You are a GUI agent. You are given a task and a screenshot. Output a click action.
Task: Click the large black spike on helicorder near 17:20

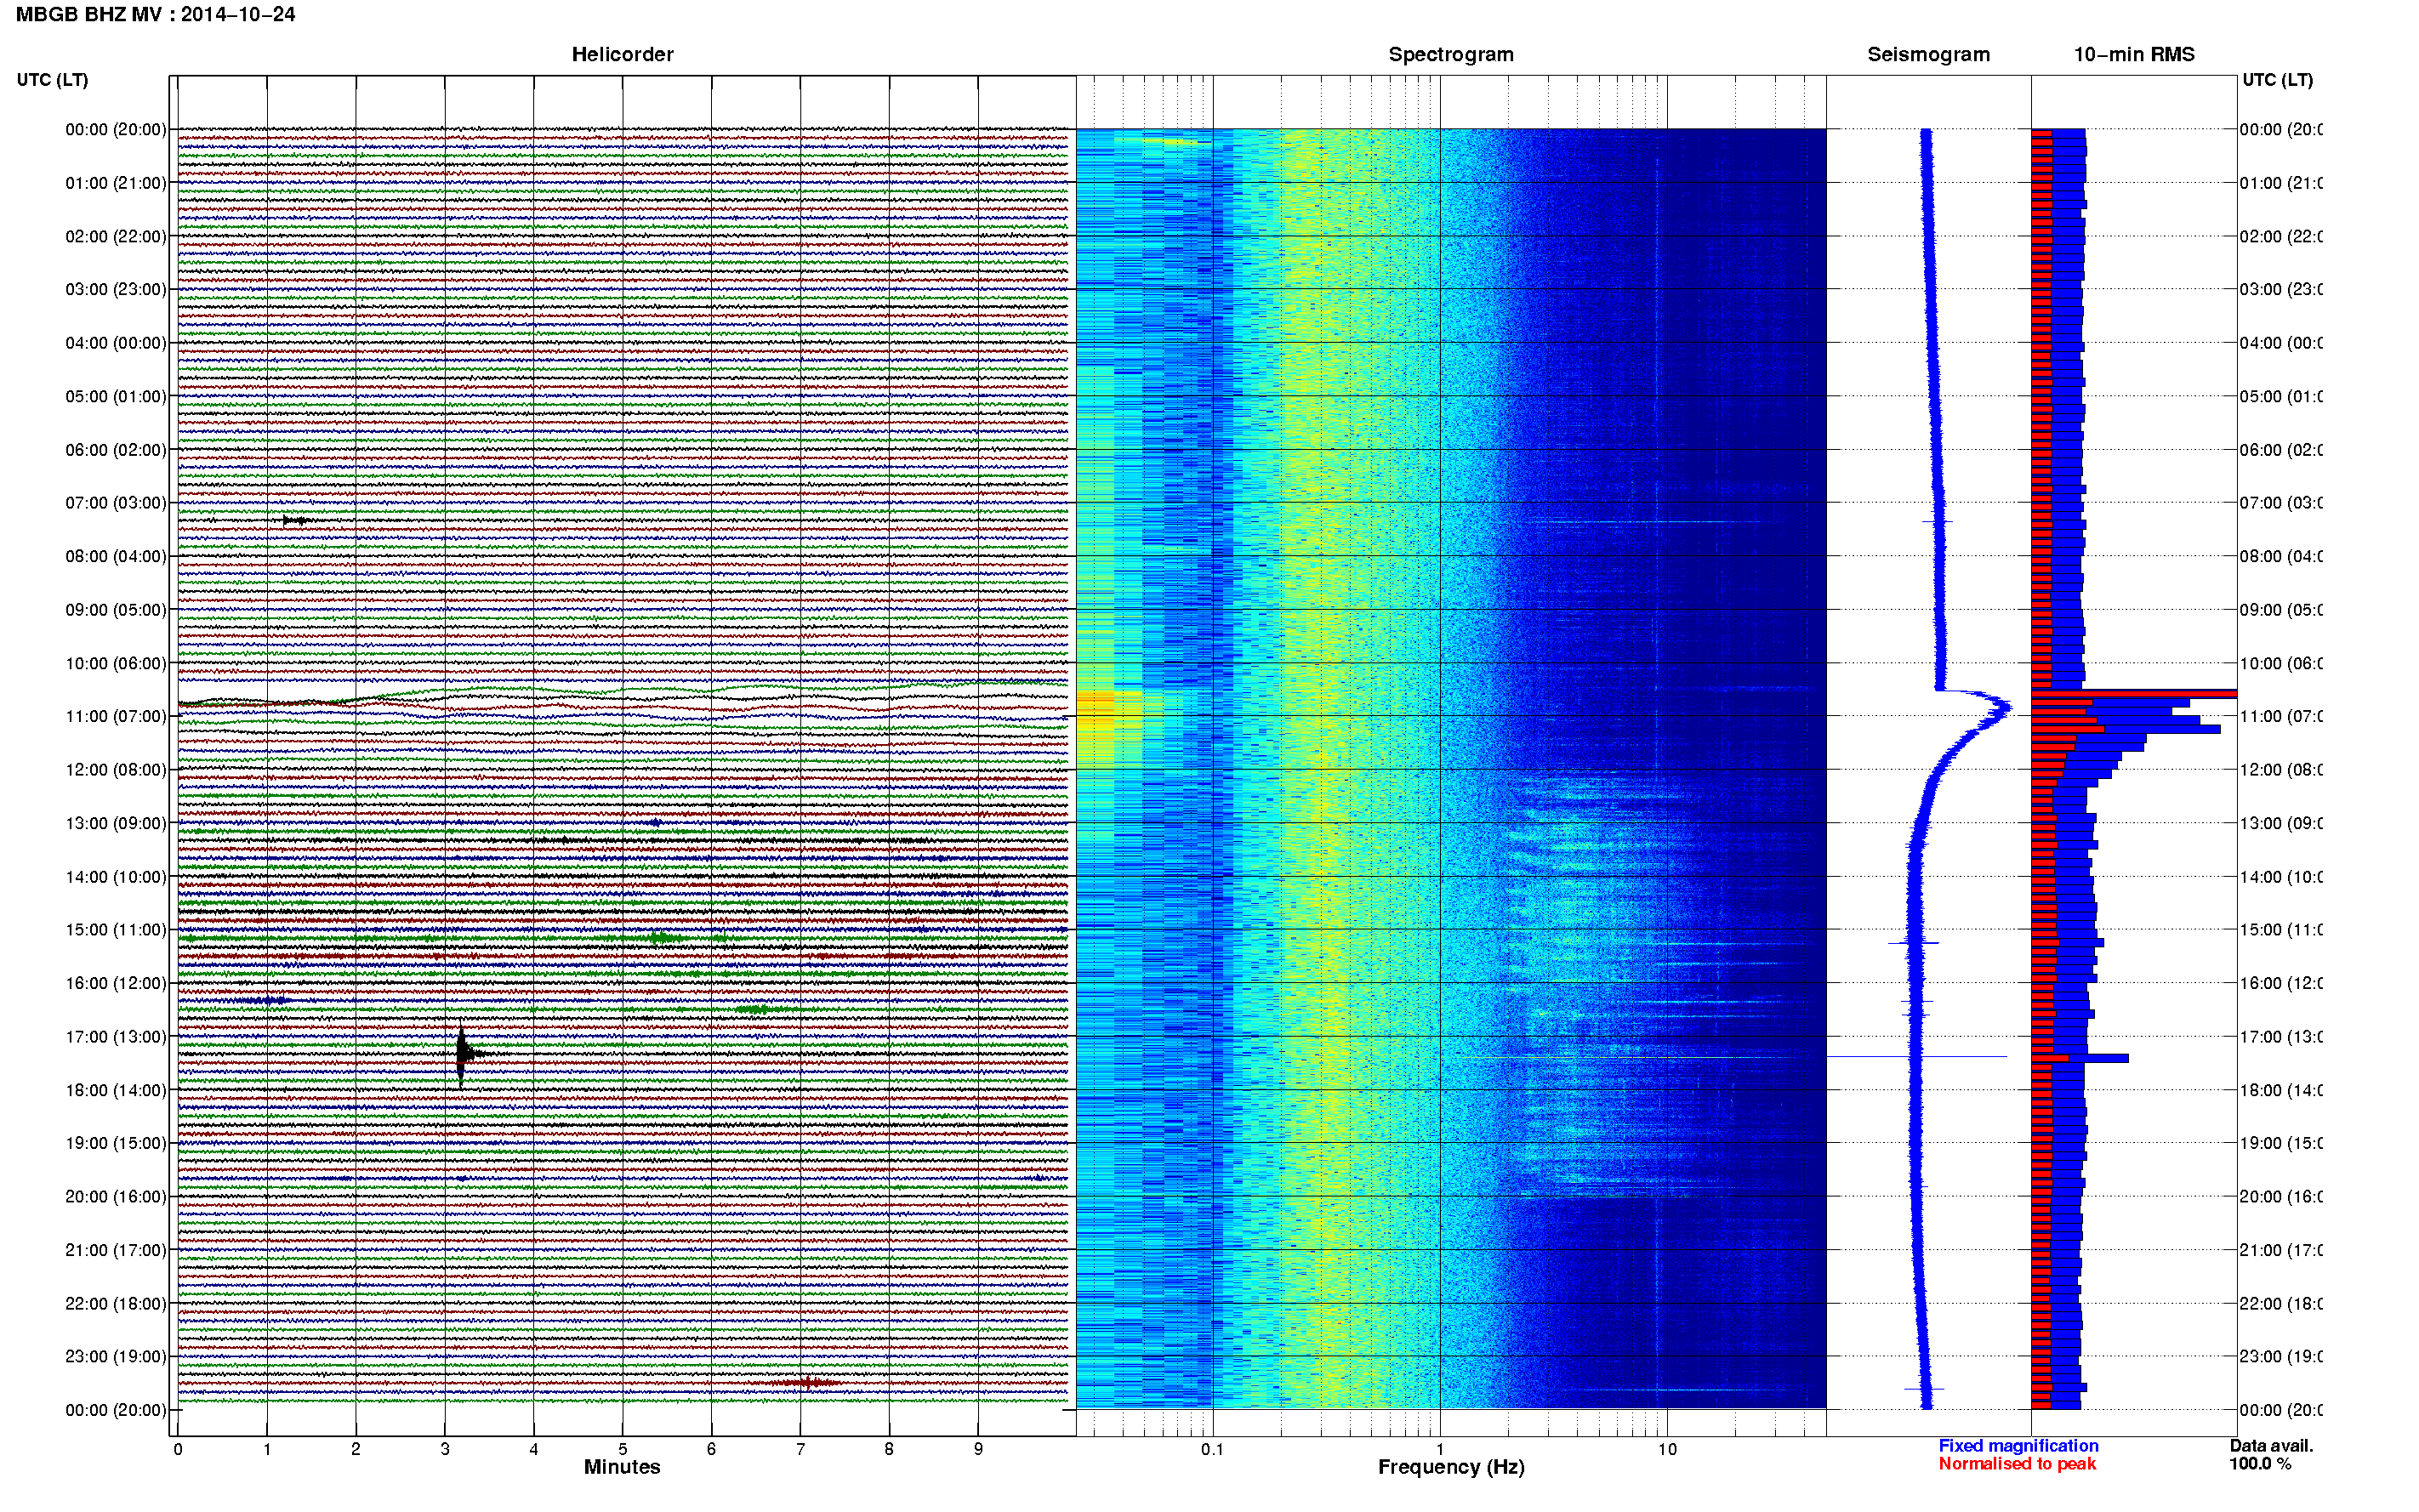462,1055
